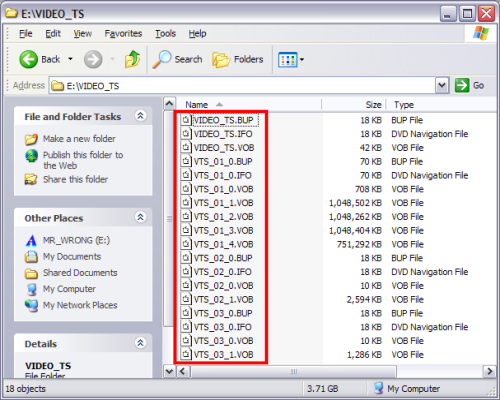Open the Favorites menu

click(123, 33)
